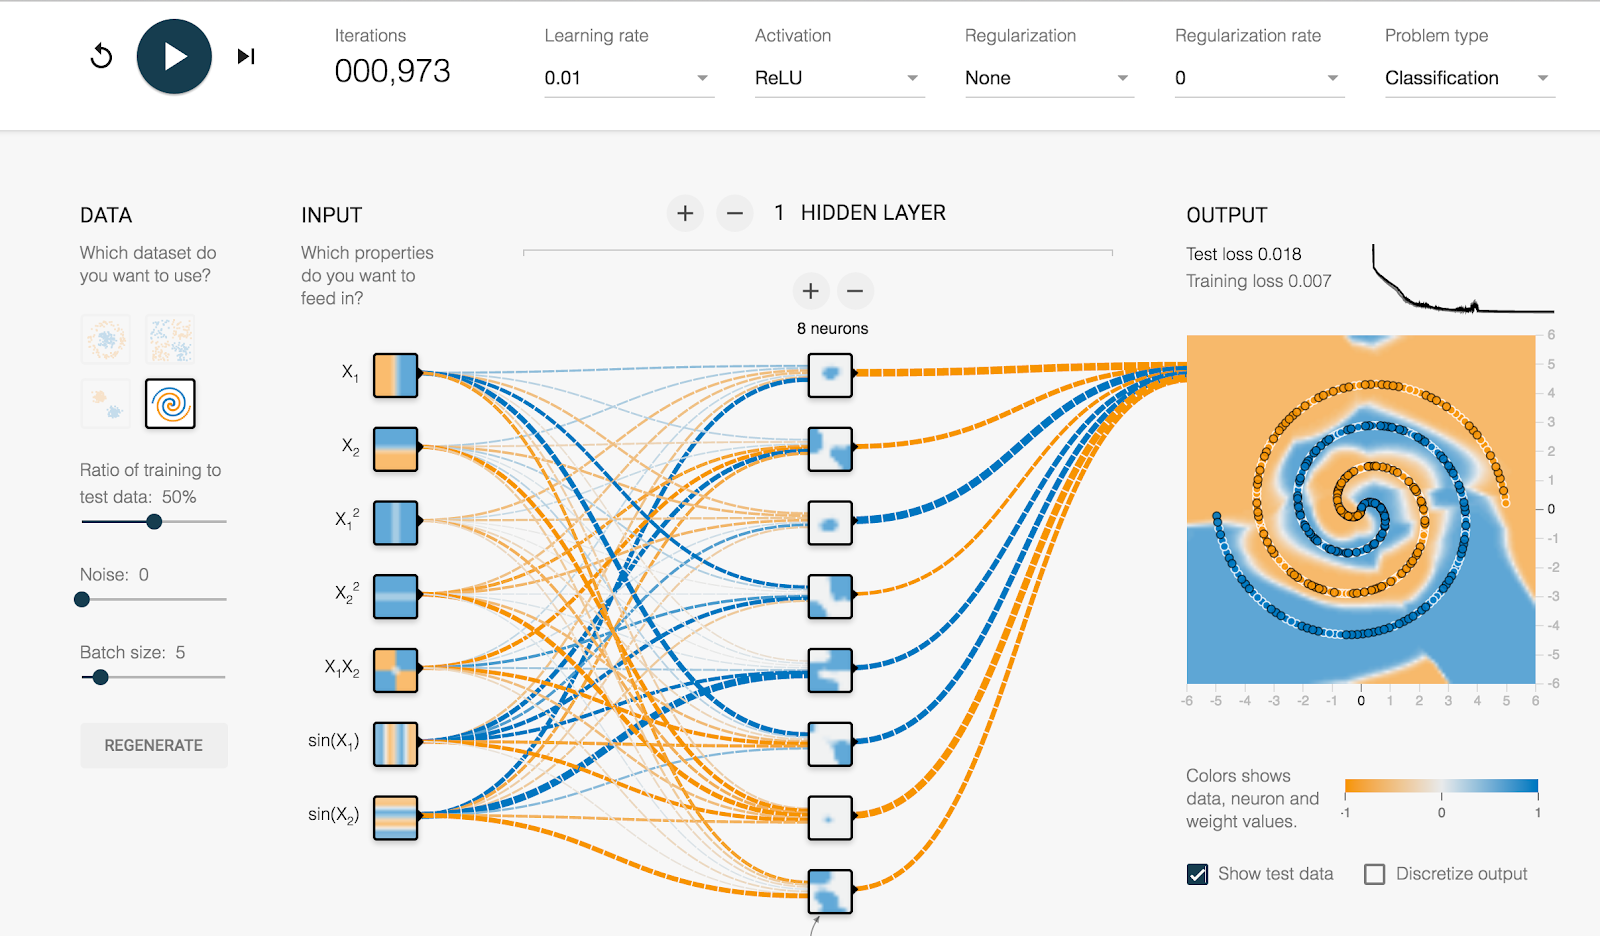Remove a hidden layer

tap(735, 213)
